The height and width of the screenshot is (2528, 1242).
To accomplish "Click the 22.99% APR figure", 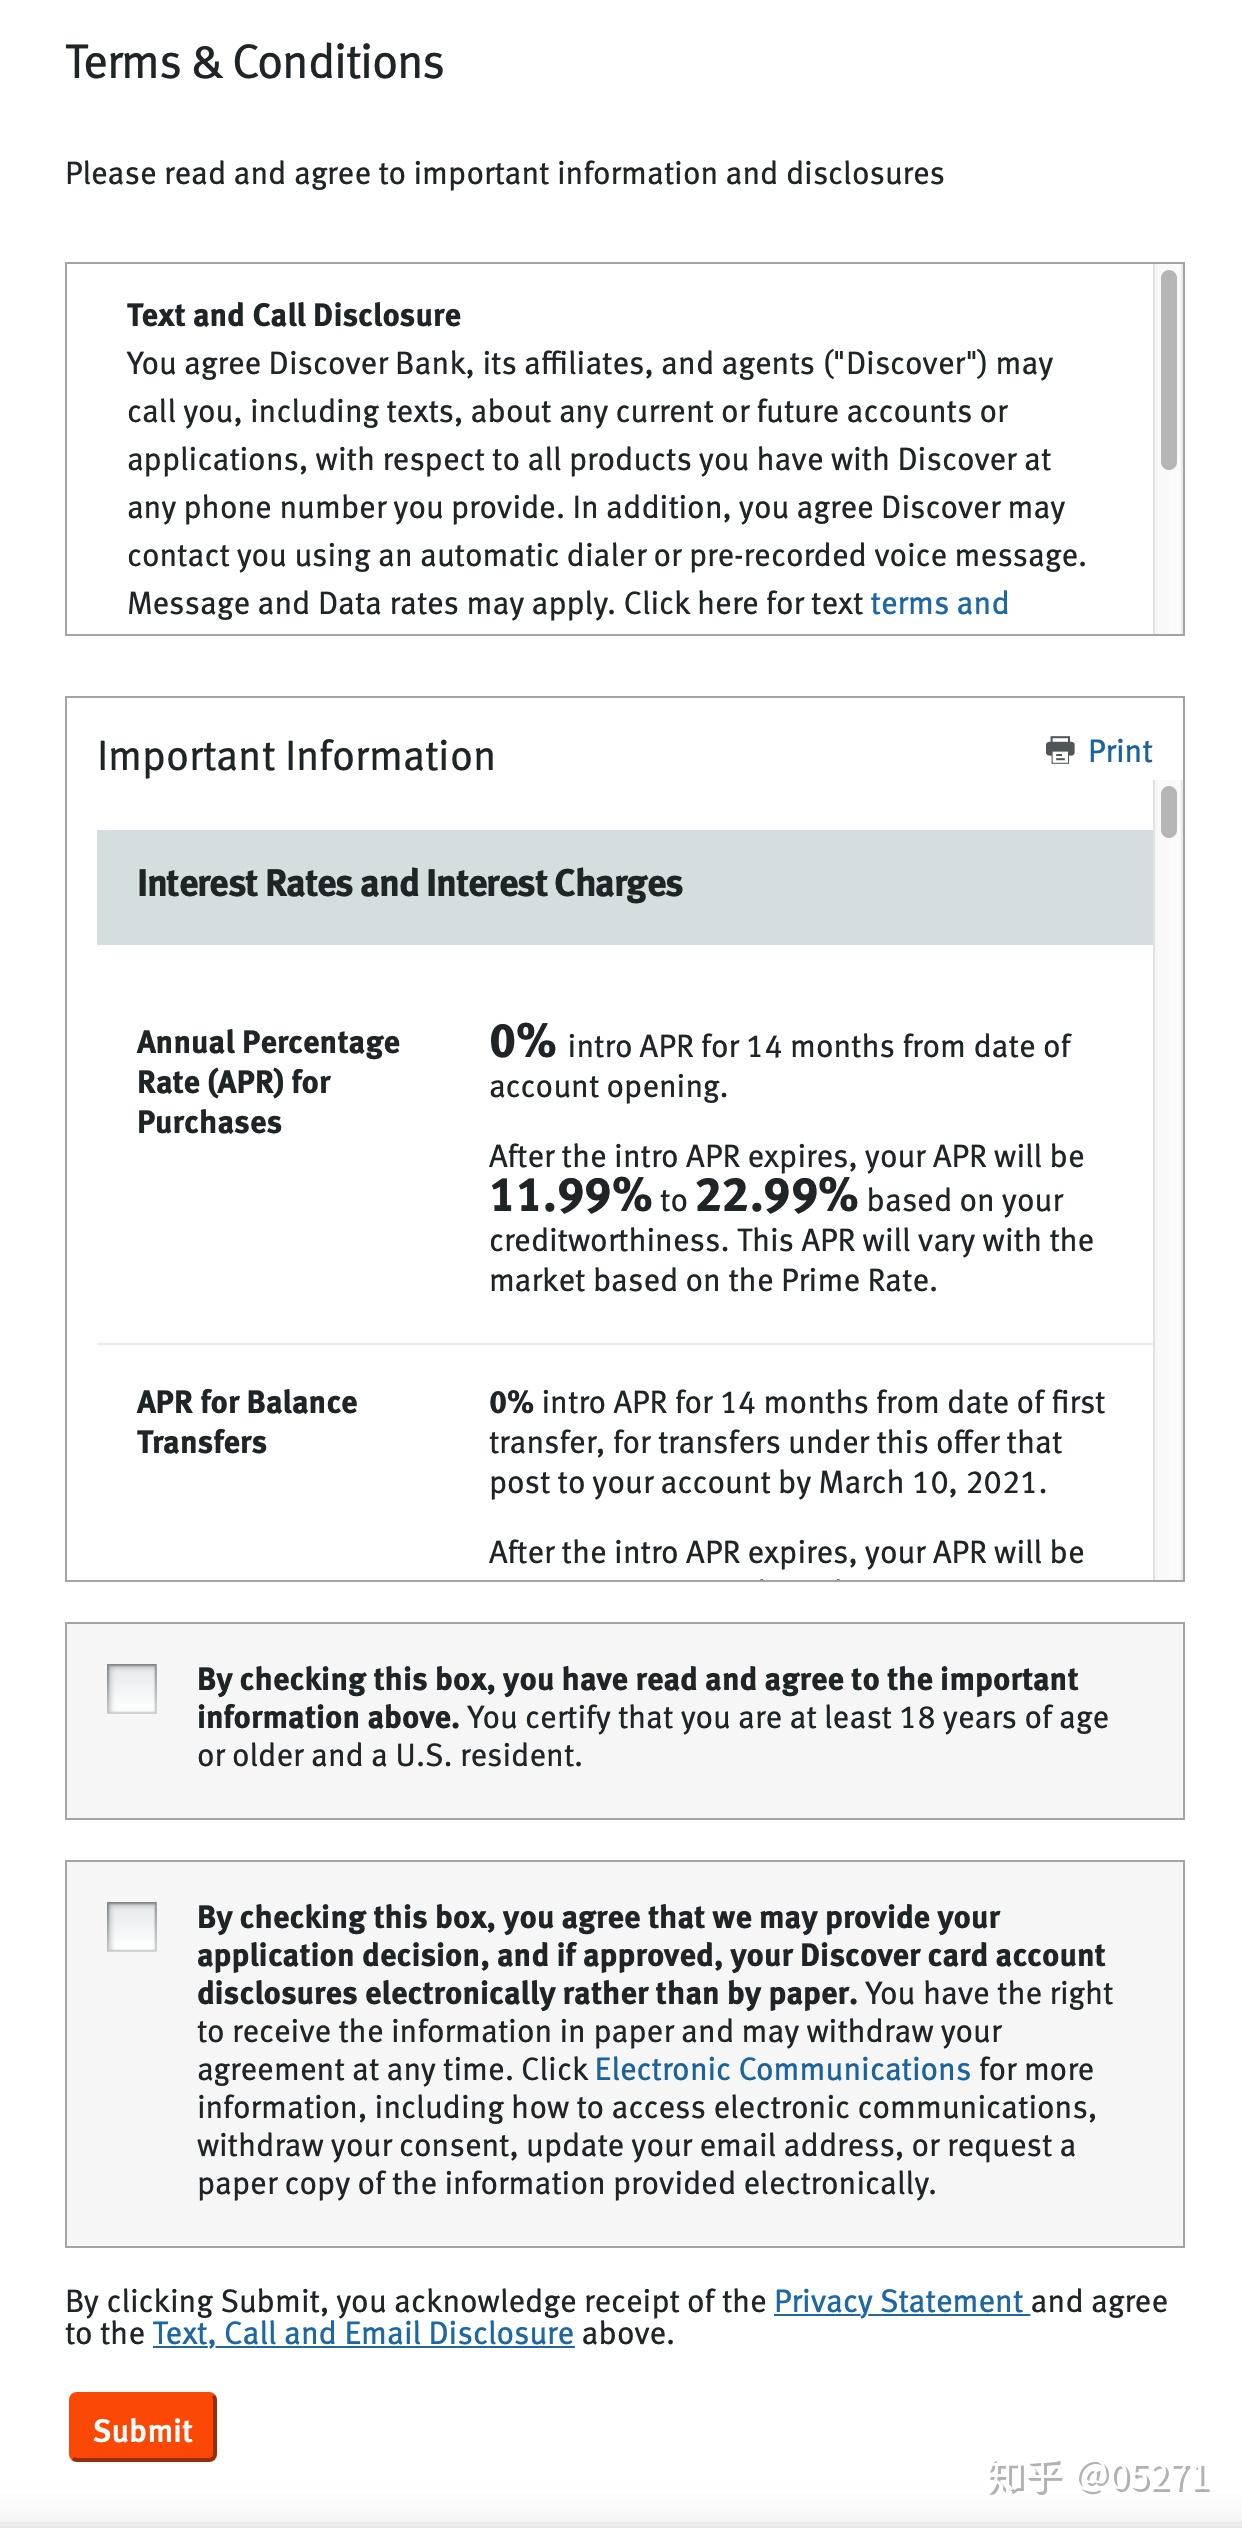I will [776, 1196].
